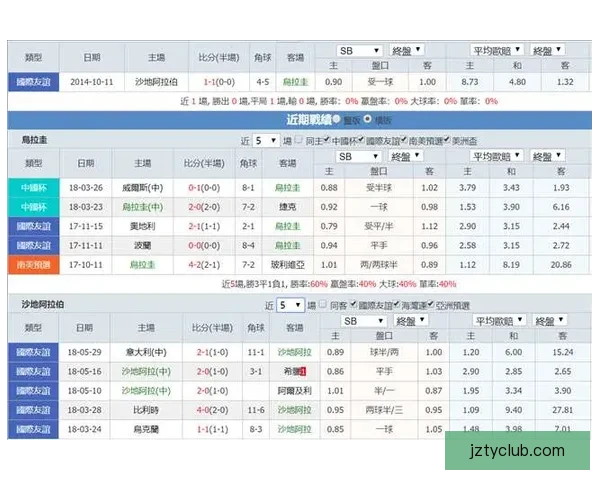Viewport: 600px width, 480px height.
Task: Open 平均歐賠 dropdown in 沙地阿拉伯 section
Action: point(499,320)
